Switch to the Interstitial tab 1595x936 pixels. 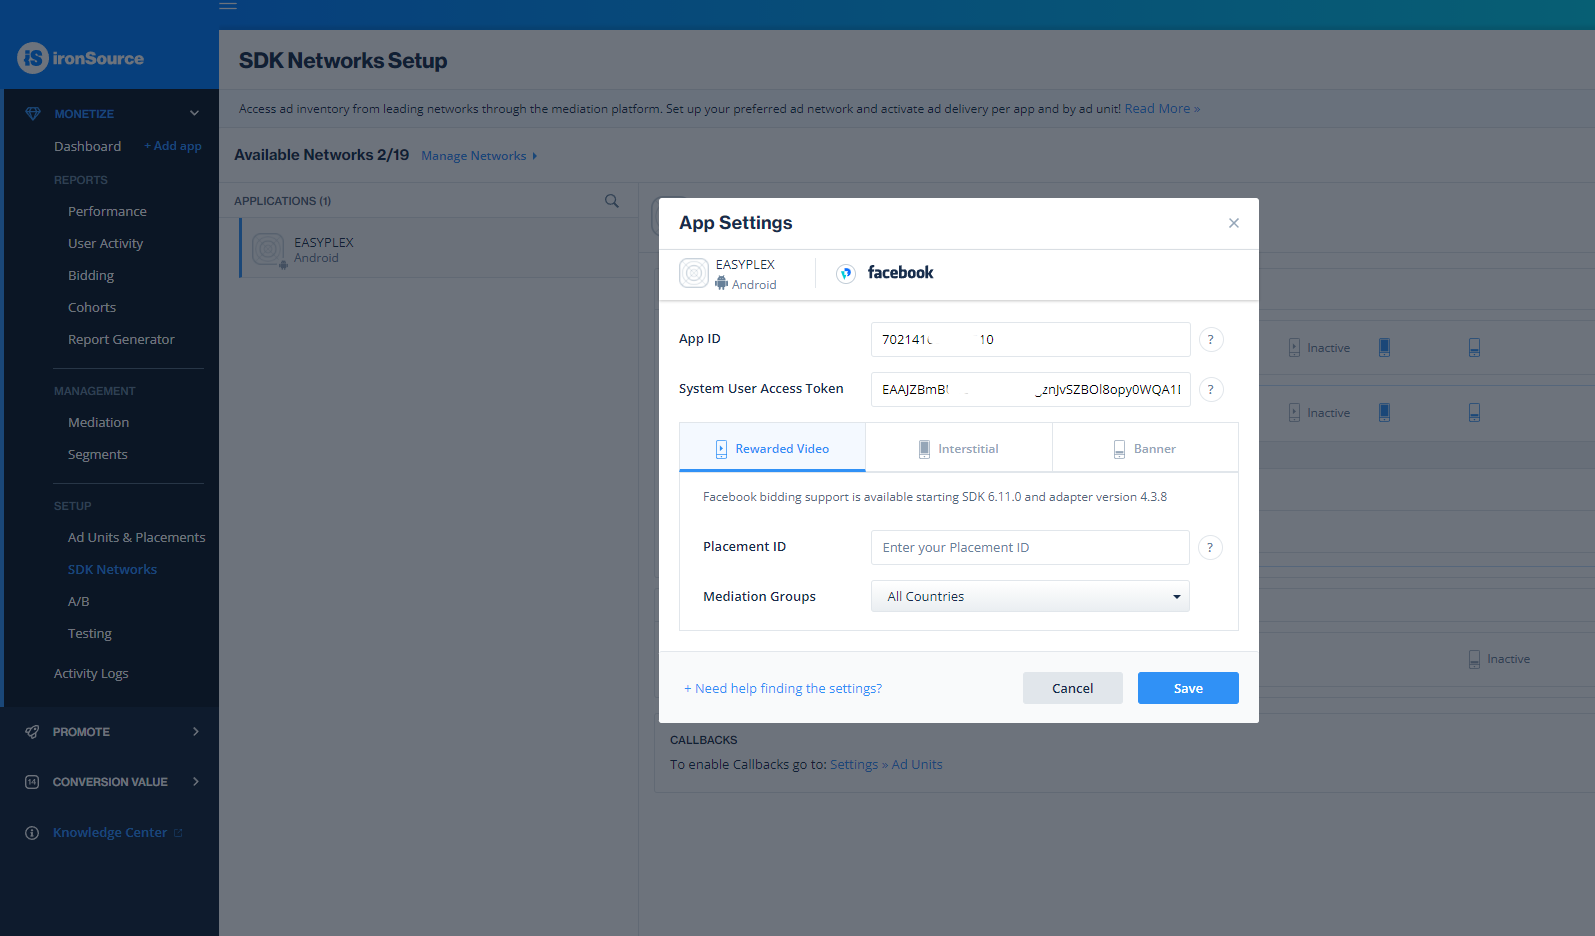(958, 448)
